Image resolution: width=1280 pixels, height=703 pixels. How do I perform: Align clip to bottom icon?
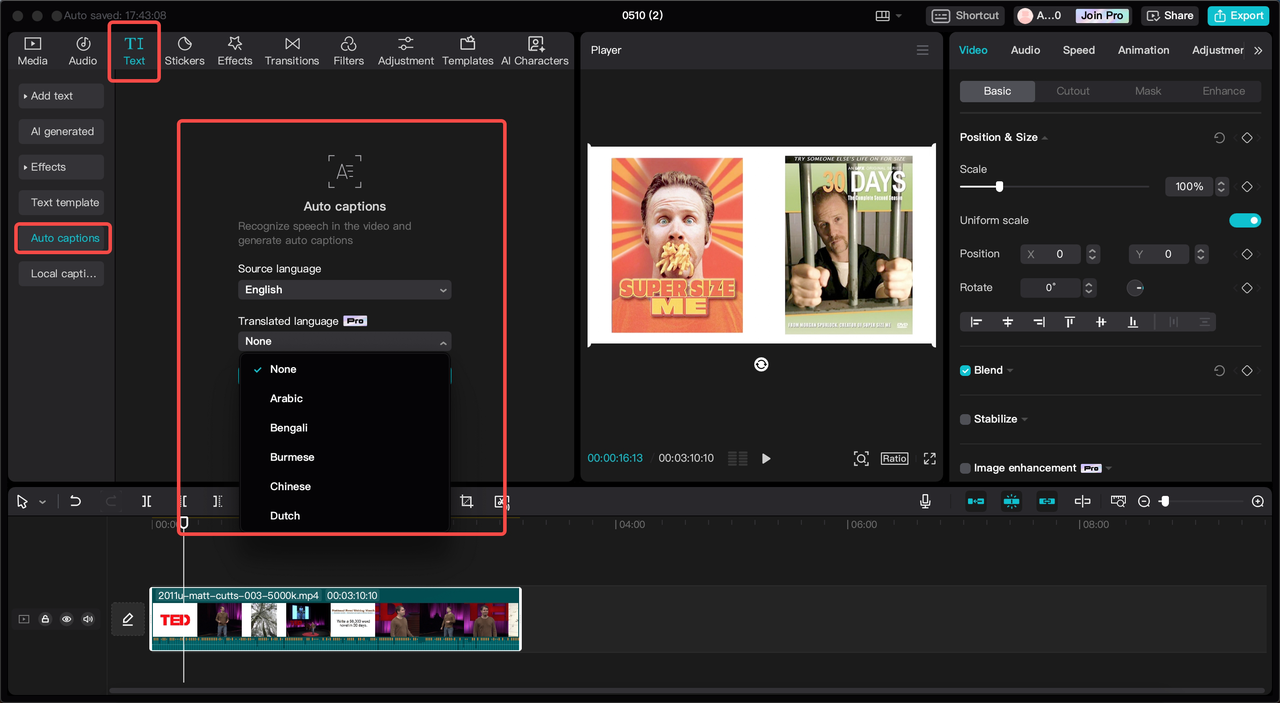1132,321
